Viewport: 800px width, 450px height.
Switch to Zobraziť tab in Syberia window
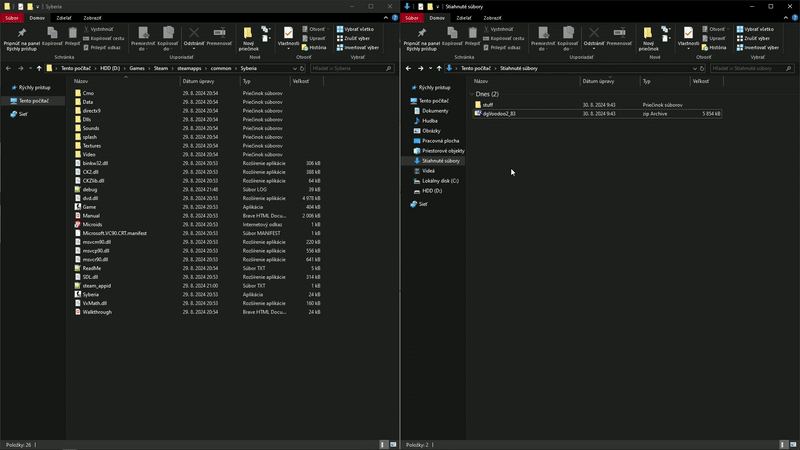point(91,18)
